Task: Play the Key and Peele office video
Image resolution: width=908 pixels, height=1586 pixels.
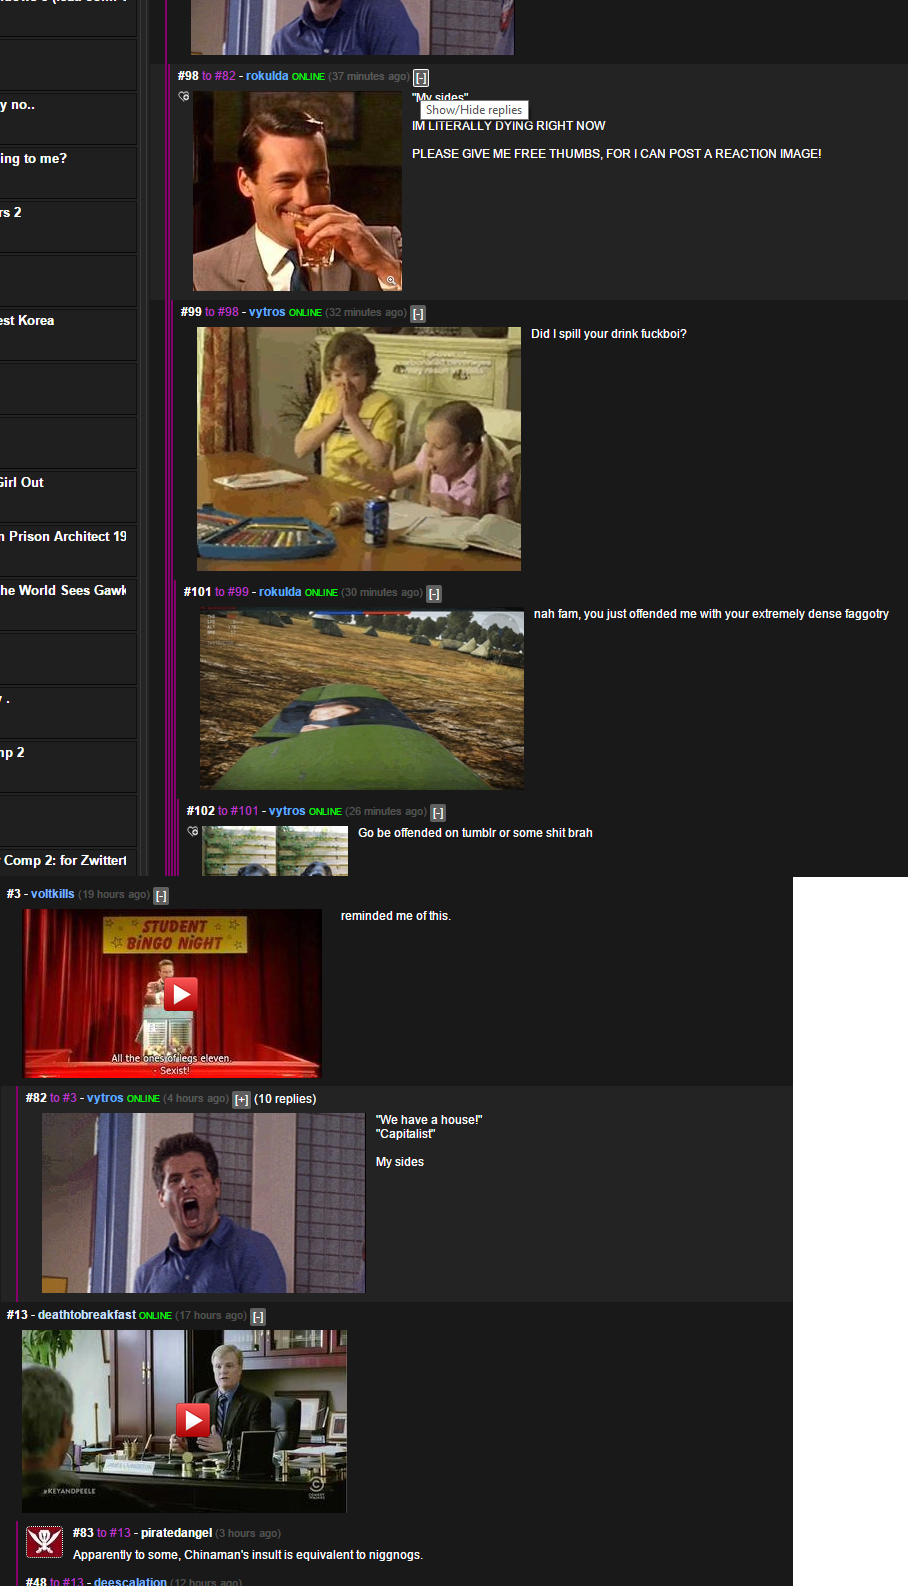Action: (192, 1420)
